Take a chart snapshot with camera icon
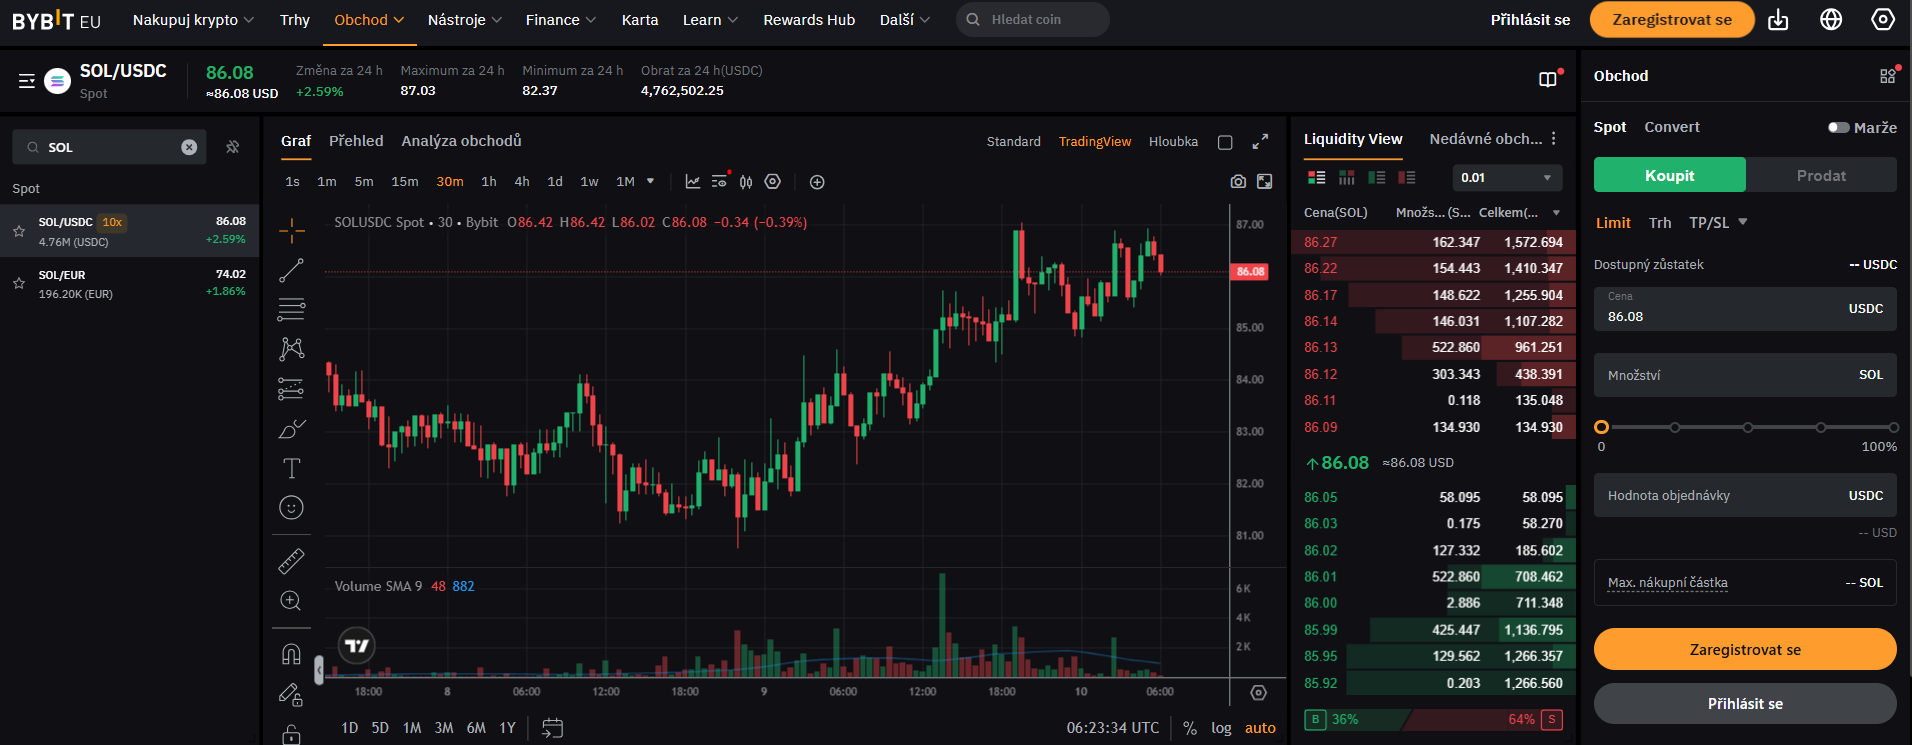This screenshot has width=1912, height=745. coord(1238,182)
